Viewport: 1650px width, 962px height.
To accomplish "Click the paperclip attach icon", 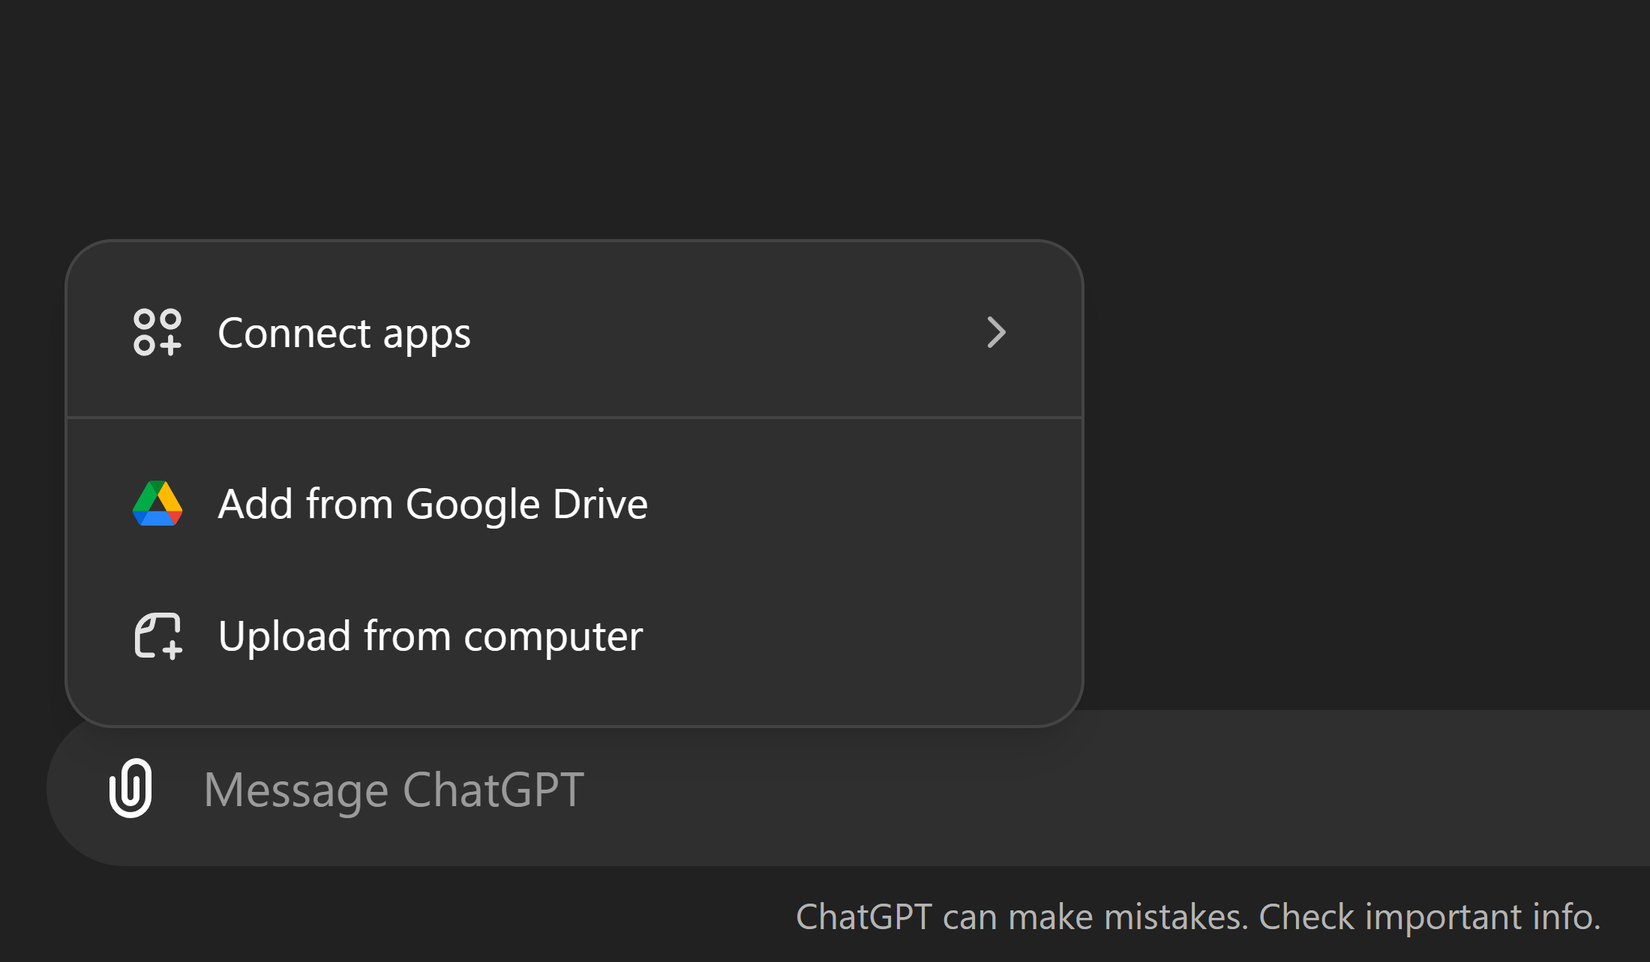I will [x=131, y=788].
